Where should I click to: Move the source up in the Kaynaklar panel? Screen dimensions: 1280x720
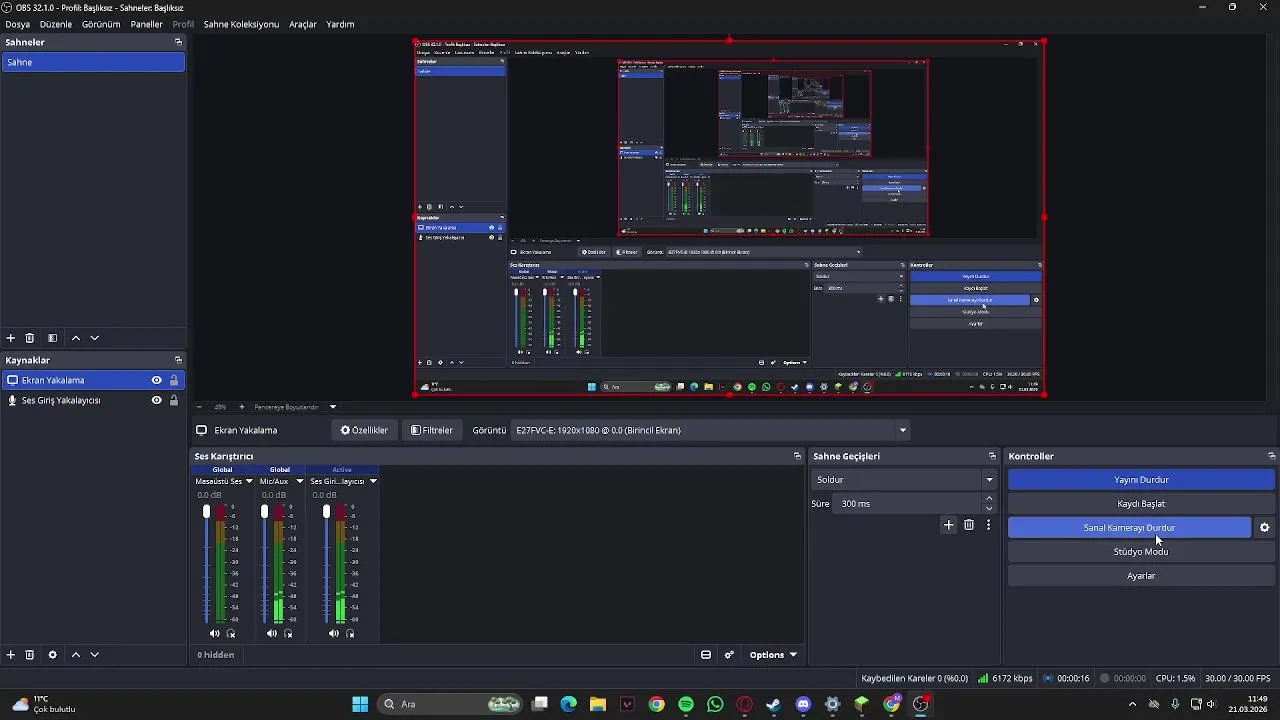[75, 655]
